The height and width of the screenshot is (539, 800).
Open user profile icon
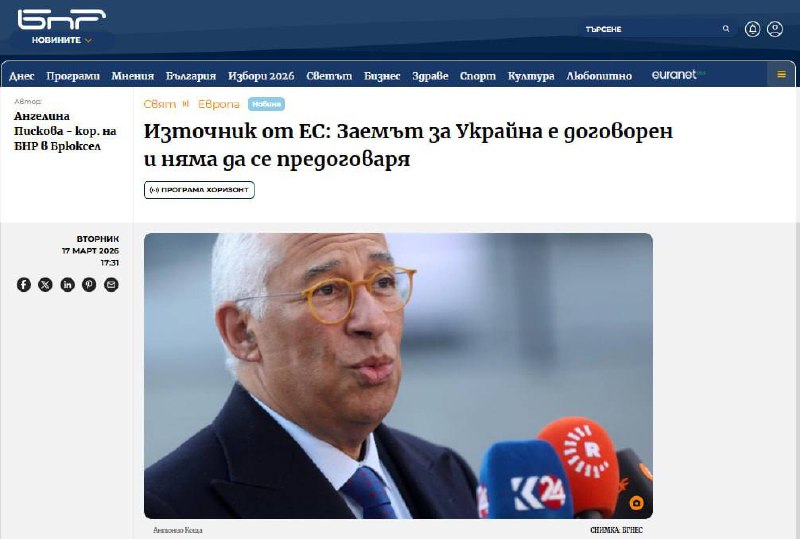point(775,29)
